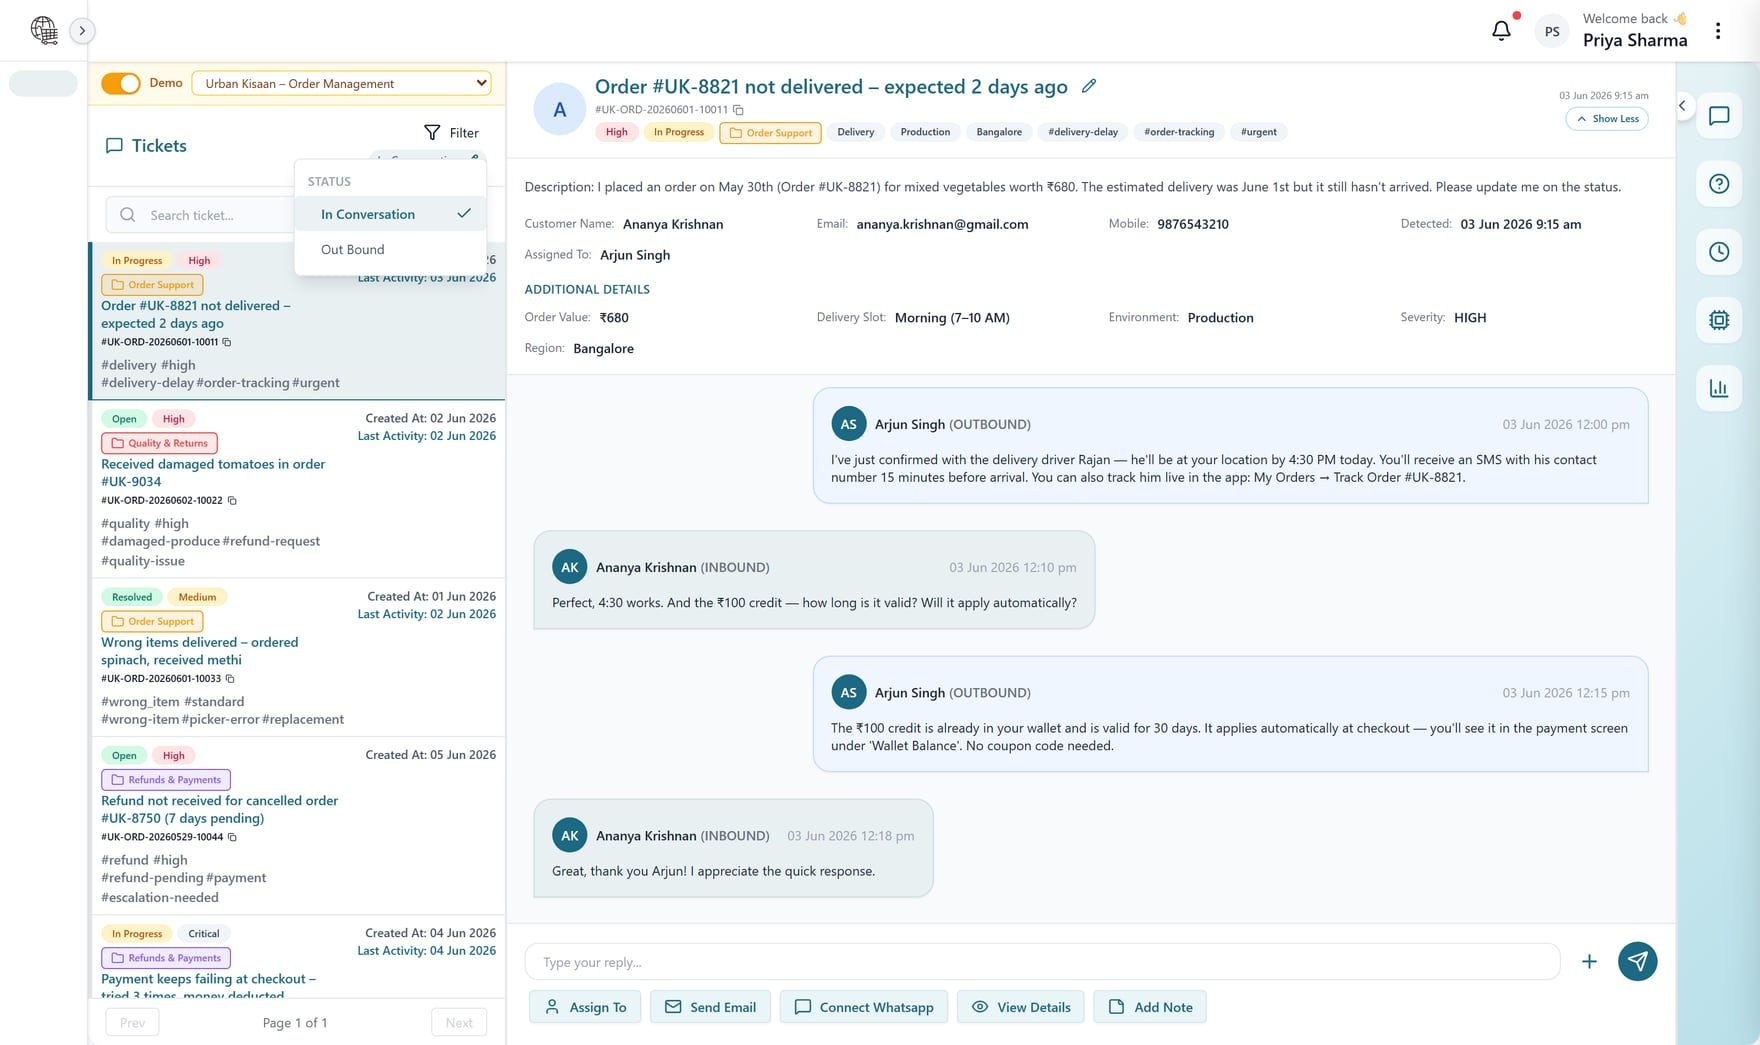1760x1045 pixels.
Task: Open the notifications bell
Action: (x=1501, y=31)
